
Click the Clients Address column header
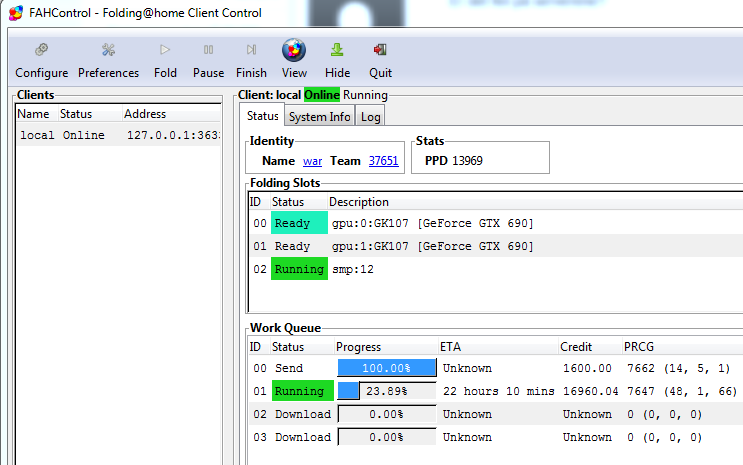(x=172, y=114)
